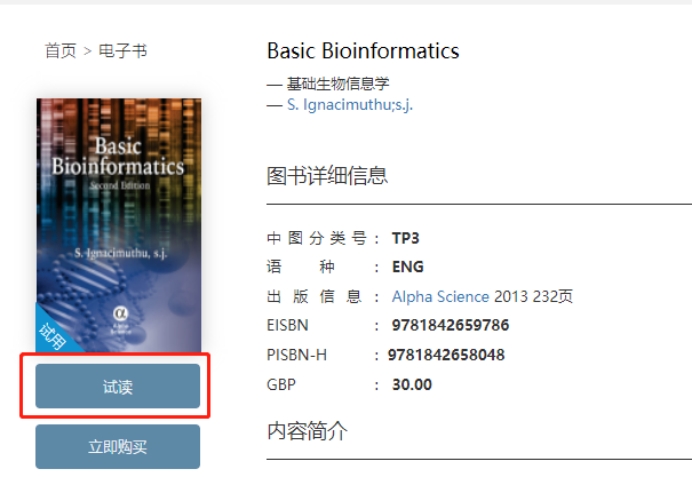Image resolution: width=692 pixels, height=477 pixels.
Task: Click the 首页 breadcrumb link
Action: coord(60,51)
